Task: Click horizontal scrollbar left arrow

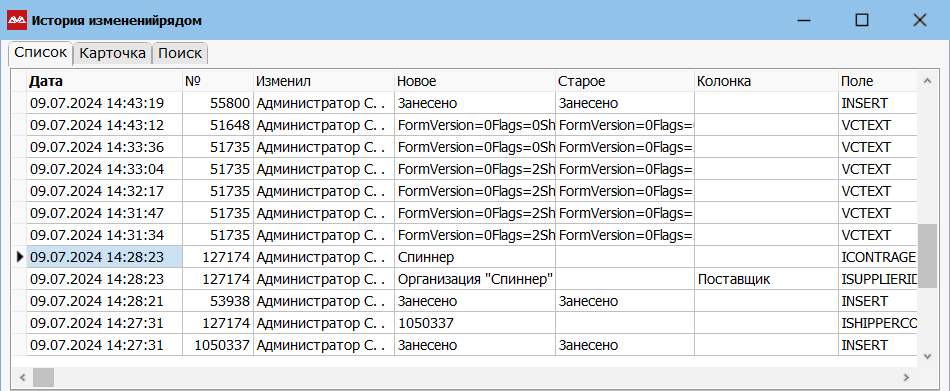Action: 22,378
